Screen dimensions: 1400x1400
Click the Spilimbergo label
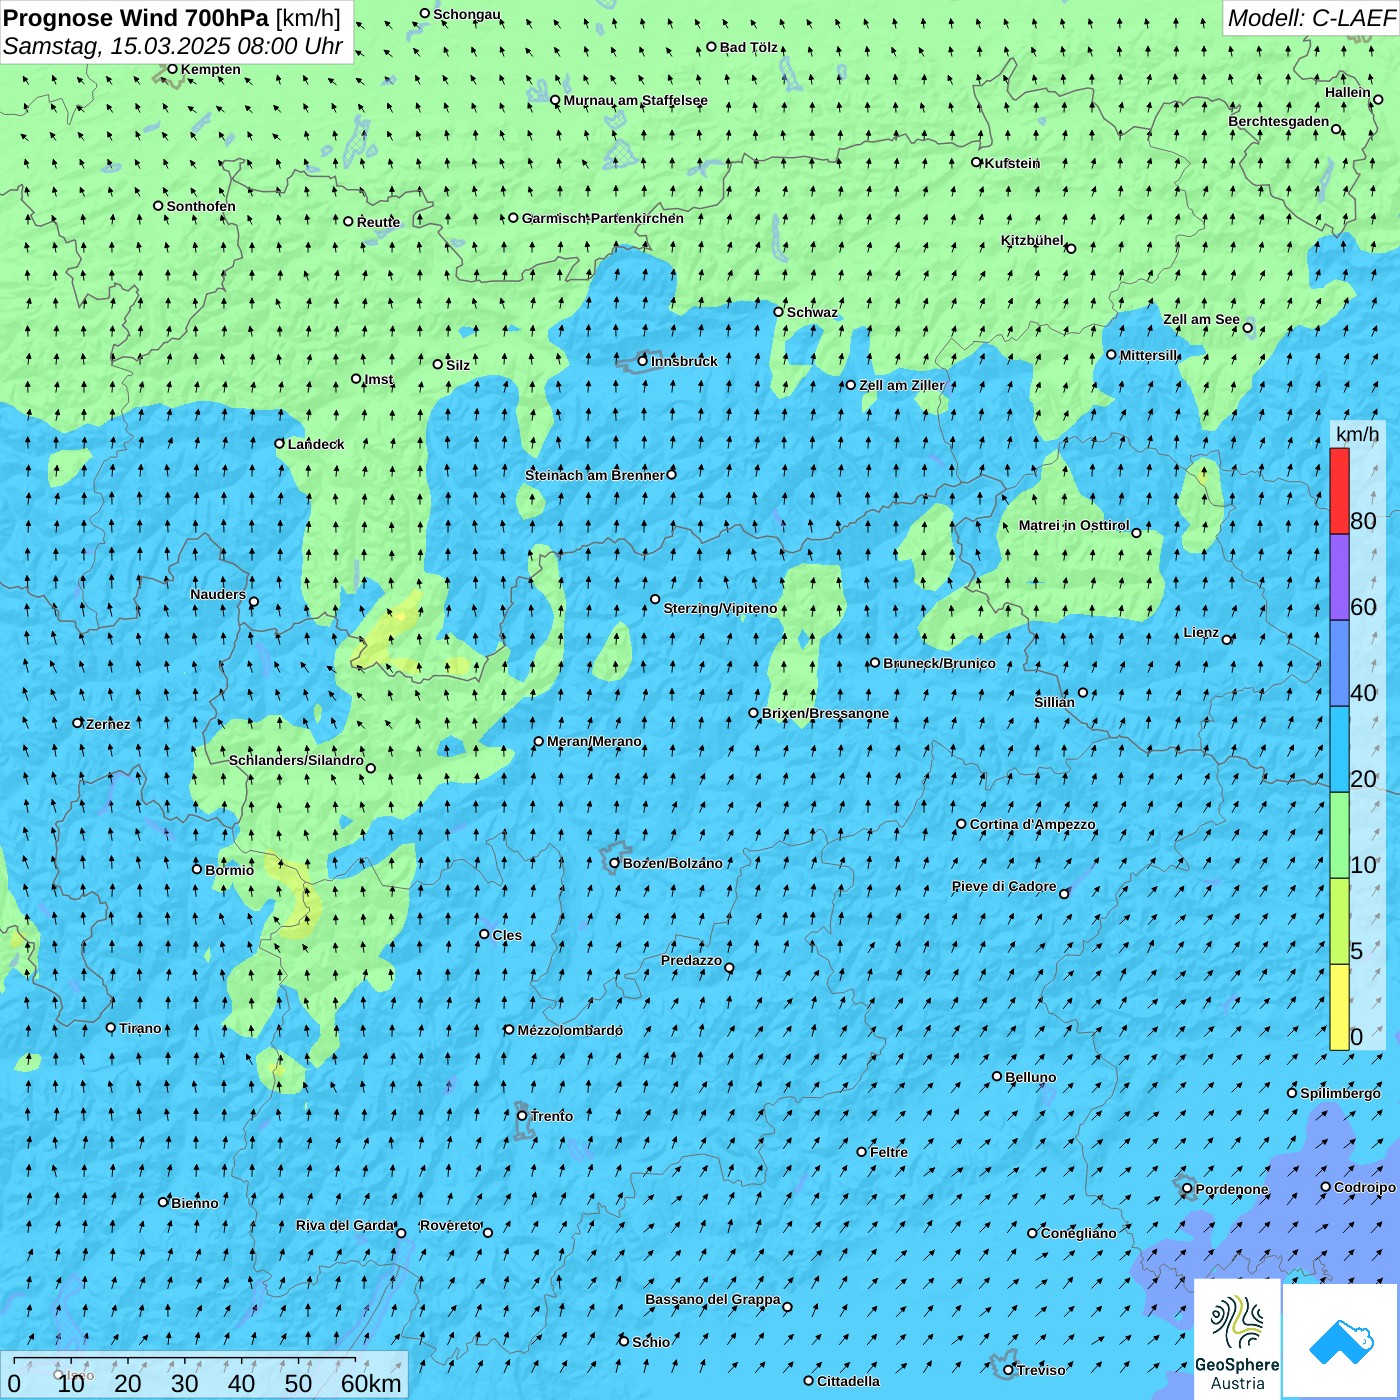tap(1340, 1093)
